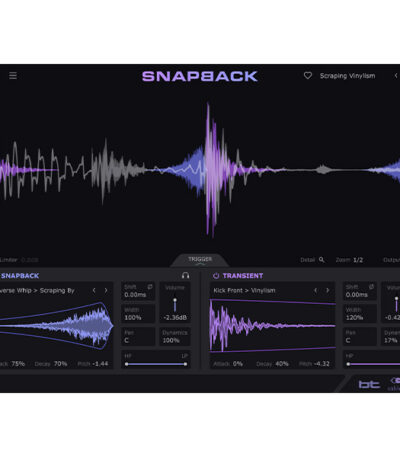The image size is (400, 457).
Task: Click the BT logo
Action: [369, 384]
